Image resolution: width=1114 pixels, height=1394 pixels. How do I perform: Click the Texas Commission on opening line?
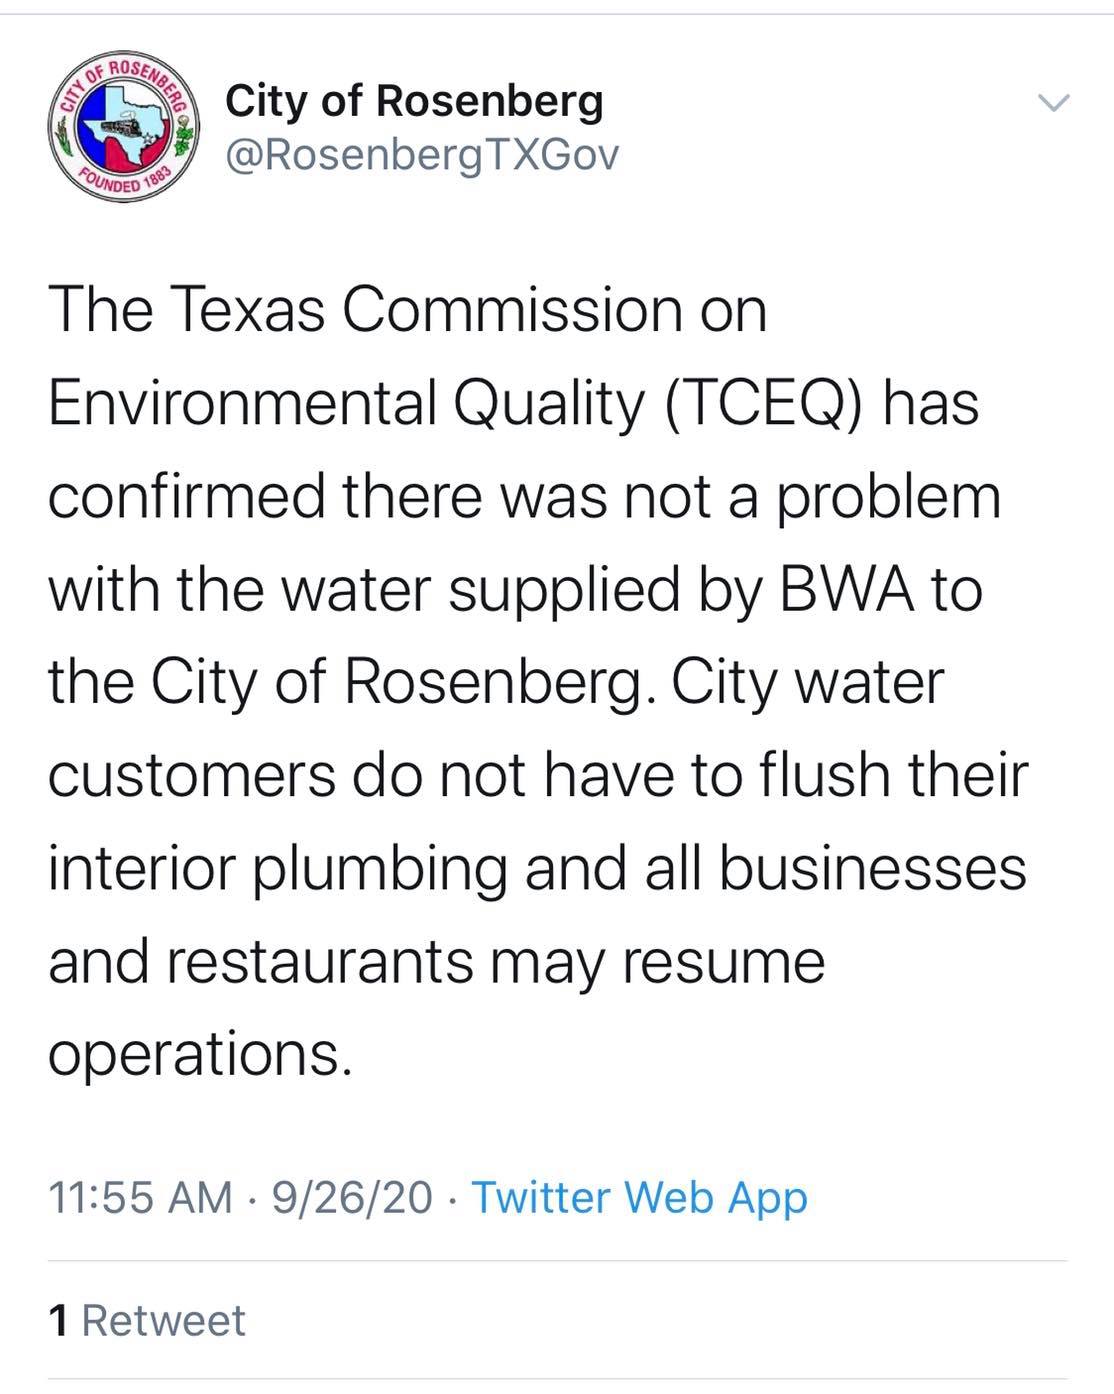[x=407, y=310]
